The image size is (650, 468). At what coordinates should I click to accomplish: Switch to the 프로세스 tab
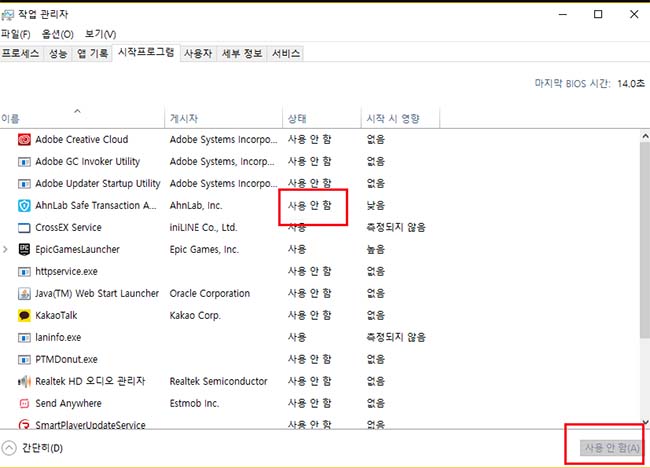[x=21, y=53]
